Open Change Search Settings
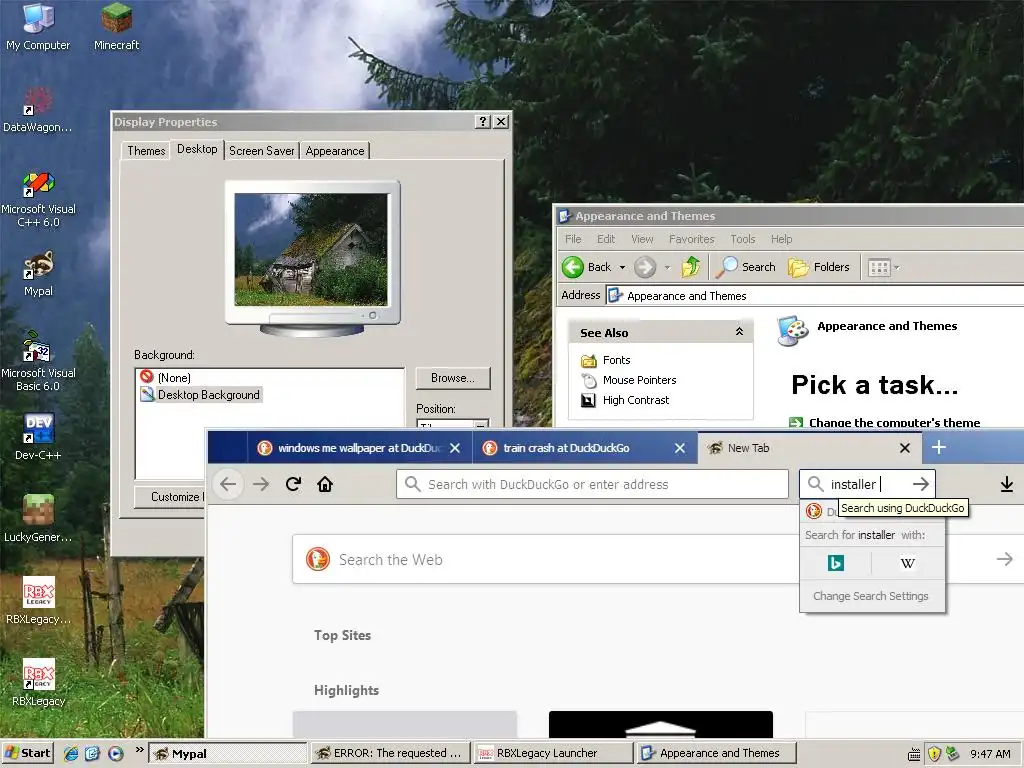This screenshot has width=1024, height=768. pos(871,596)
